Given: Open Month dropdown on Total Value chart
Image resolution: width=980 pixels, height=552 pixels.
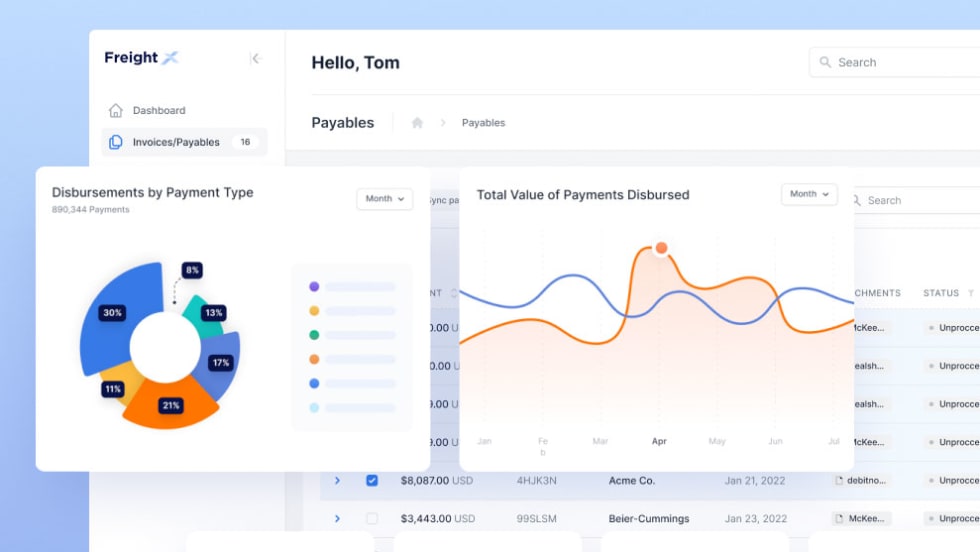Looking at the screenshot, I should [809, 194].
